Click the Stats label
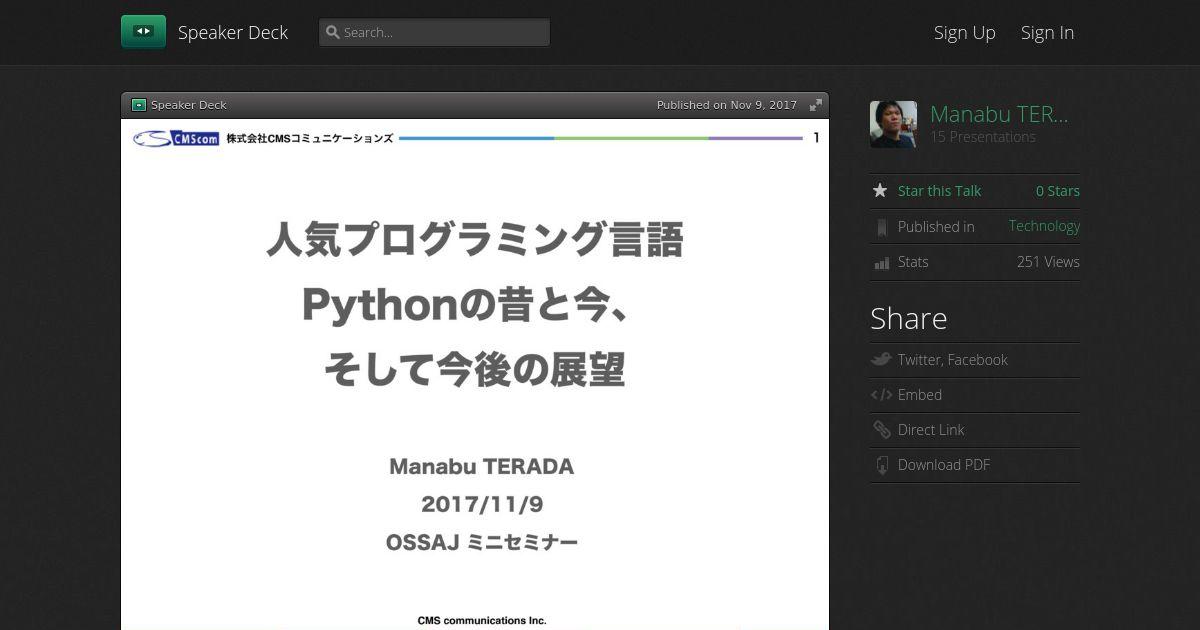Screen dimensions: 1200x630 pyautogui.click(x=913, y=262)
